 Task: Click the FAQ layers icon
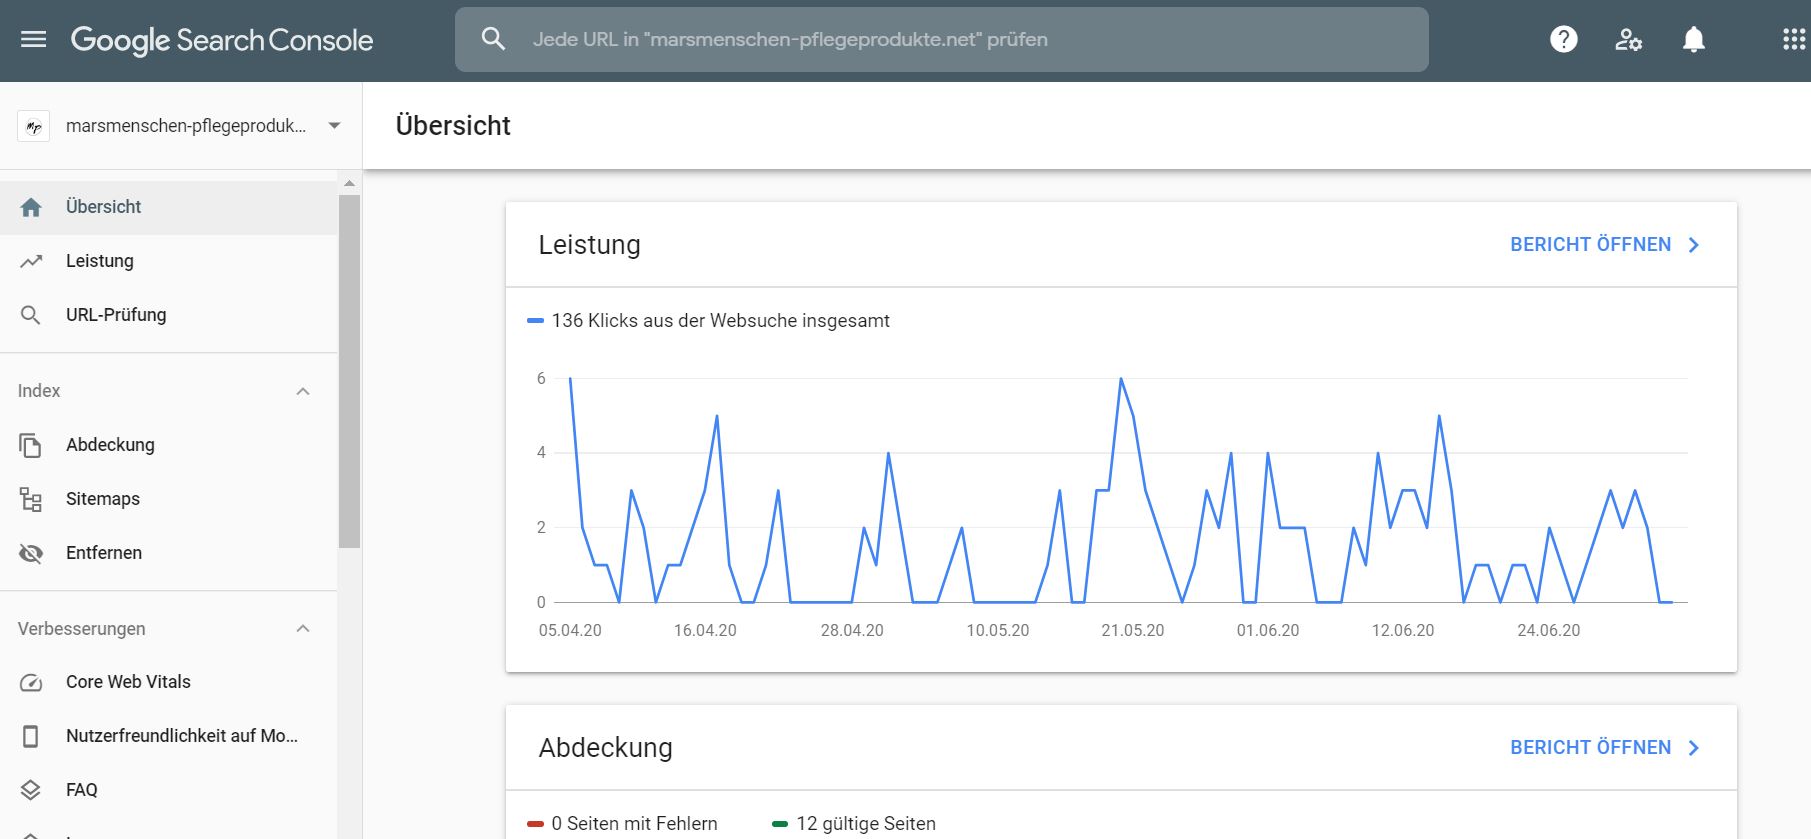31,790
